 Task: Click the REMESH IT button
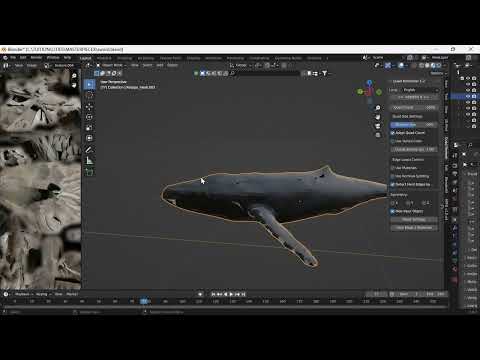(x=414, y=97)
